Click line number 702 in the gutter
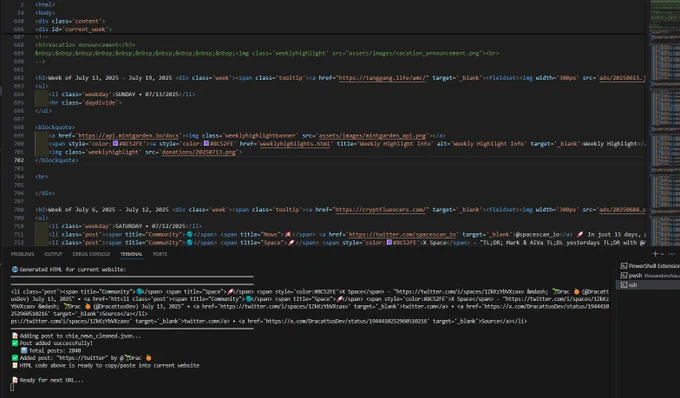 pos(19,160)
